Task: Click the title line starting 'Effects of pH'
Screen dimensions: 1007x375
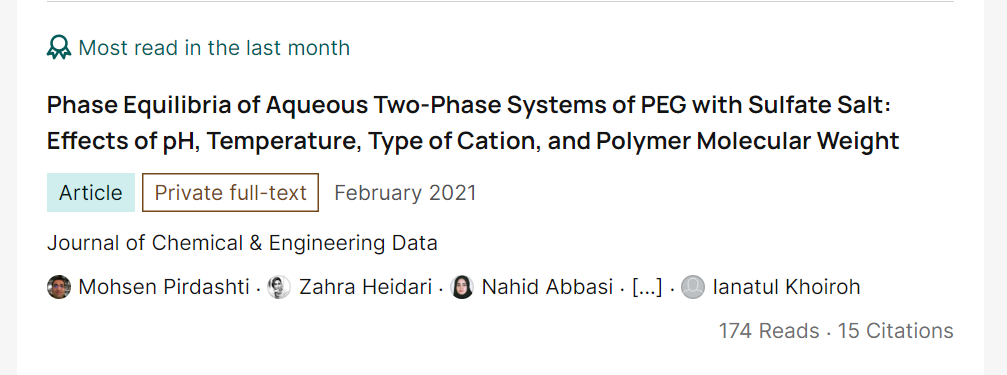Action: 473,141
